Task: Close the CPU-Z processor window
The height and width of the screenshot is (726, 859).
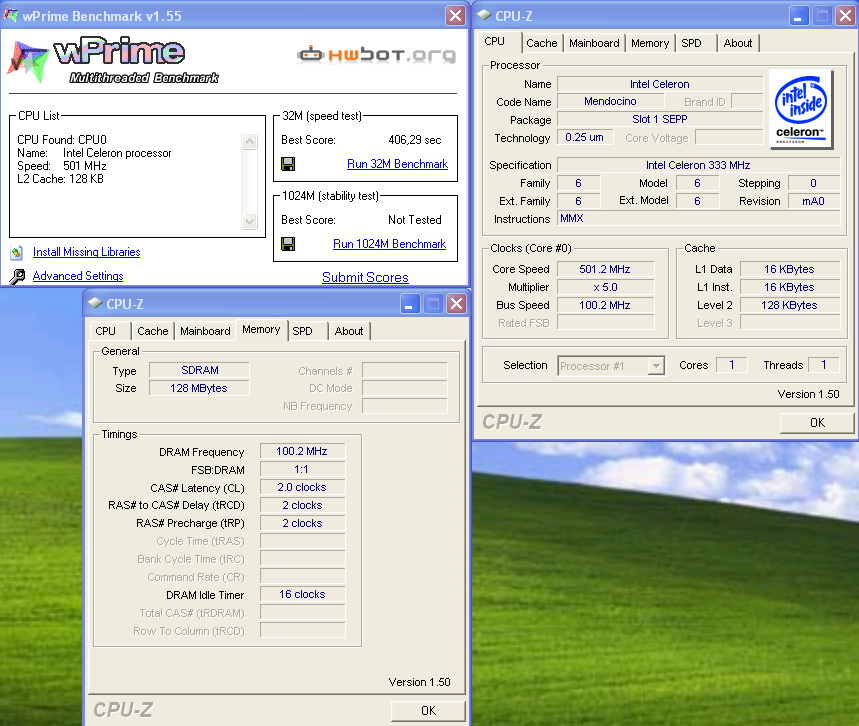Action: pyautogui.click(x=845, y=16)
